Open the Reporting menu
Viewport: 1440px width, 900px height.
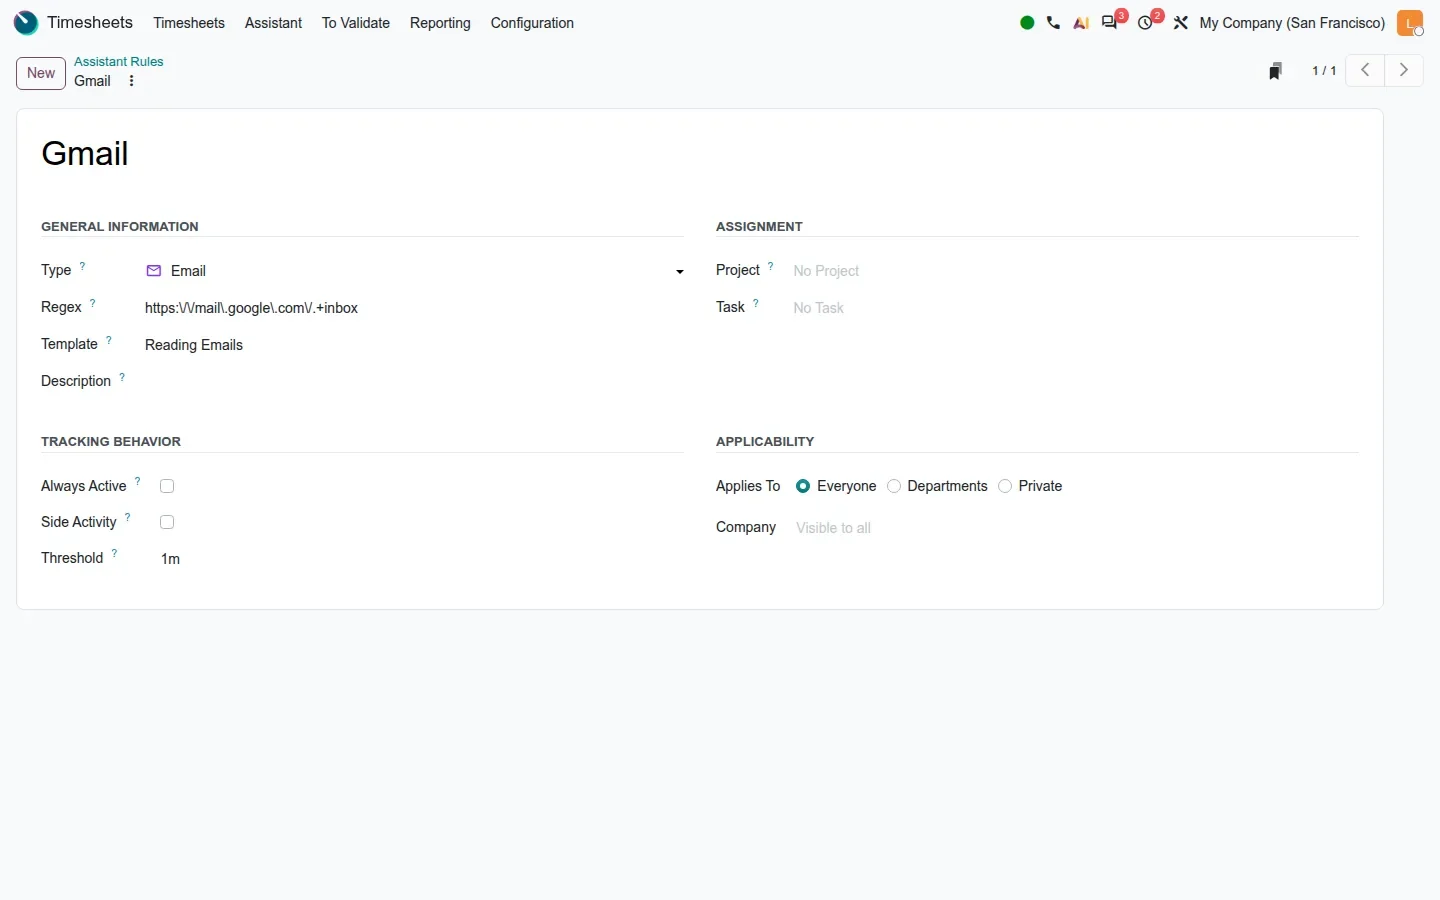(440, 23)
